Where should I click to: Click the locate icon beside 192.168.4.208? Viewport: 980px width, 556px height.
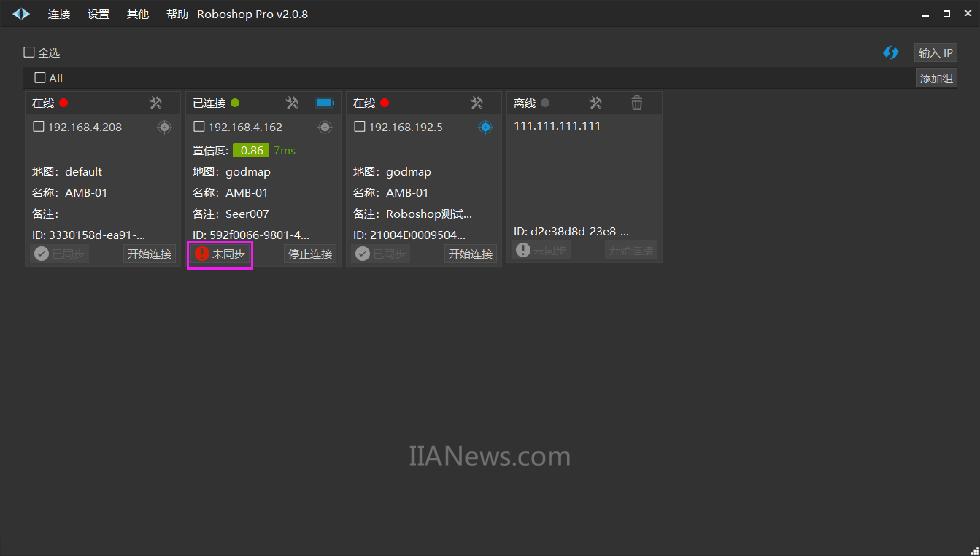point(164,127)
